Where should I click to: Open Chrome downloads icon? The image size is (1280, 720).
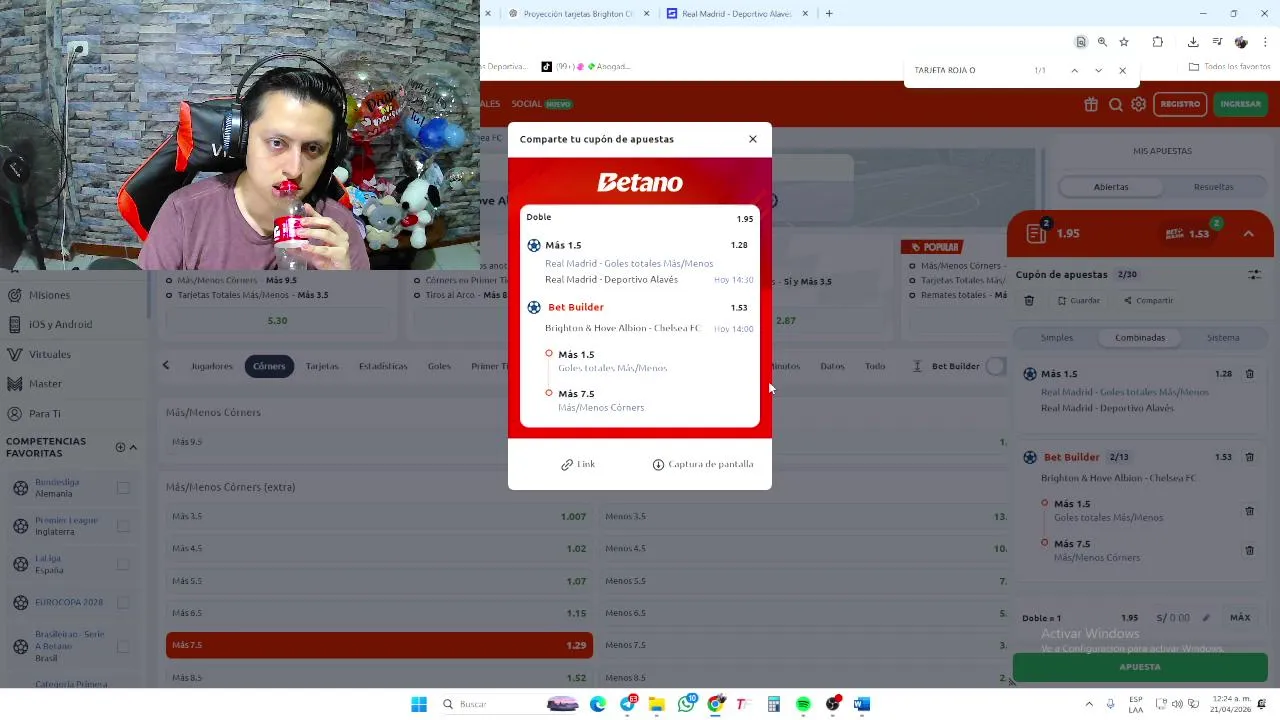(x=1193, y=42)
